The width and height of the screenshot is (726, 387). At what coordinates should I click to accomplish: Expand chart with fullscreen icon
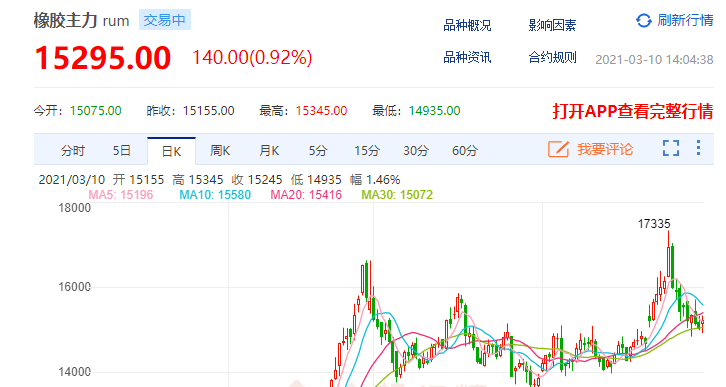671,148
